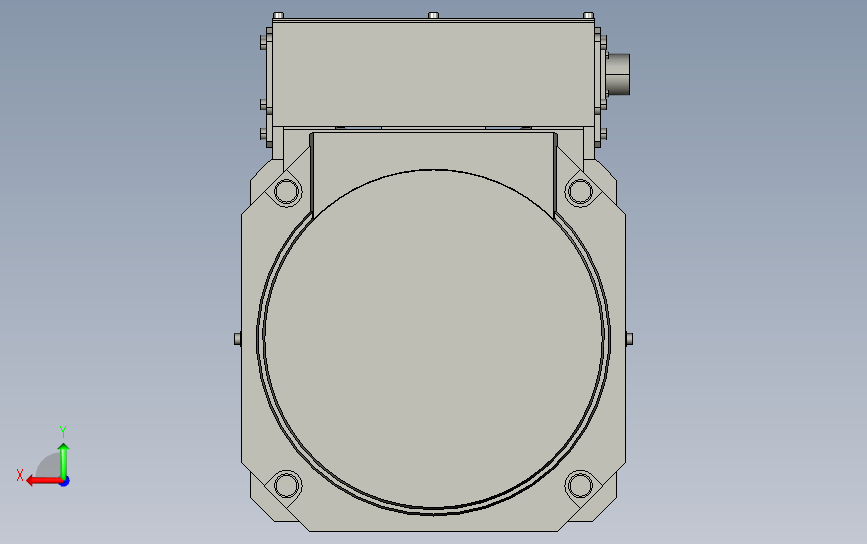Pick the lower-left mounting hole on the flange
Image resolution: width=867 pixels, height=544 pixels.
point(287,485)
